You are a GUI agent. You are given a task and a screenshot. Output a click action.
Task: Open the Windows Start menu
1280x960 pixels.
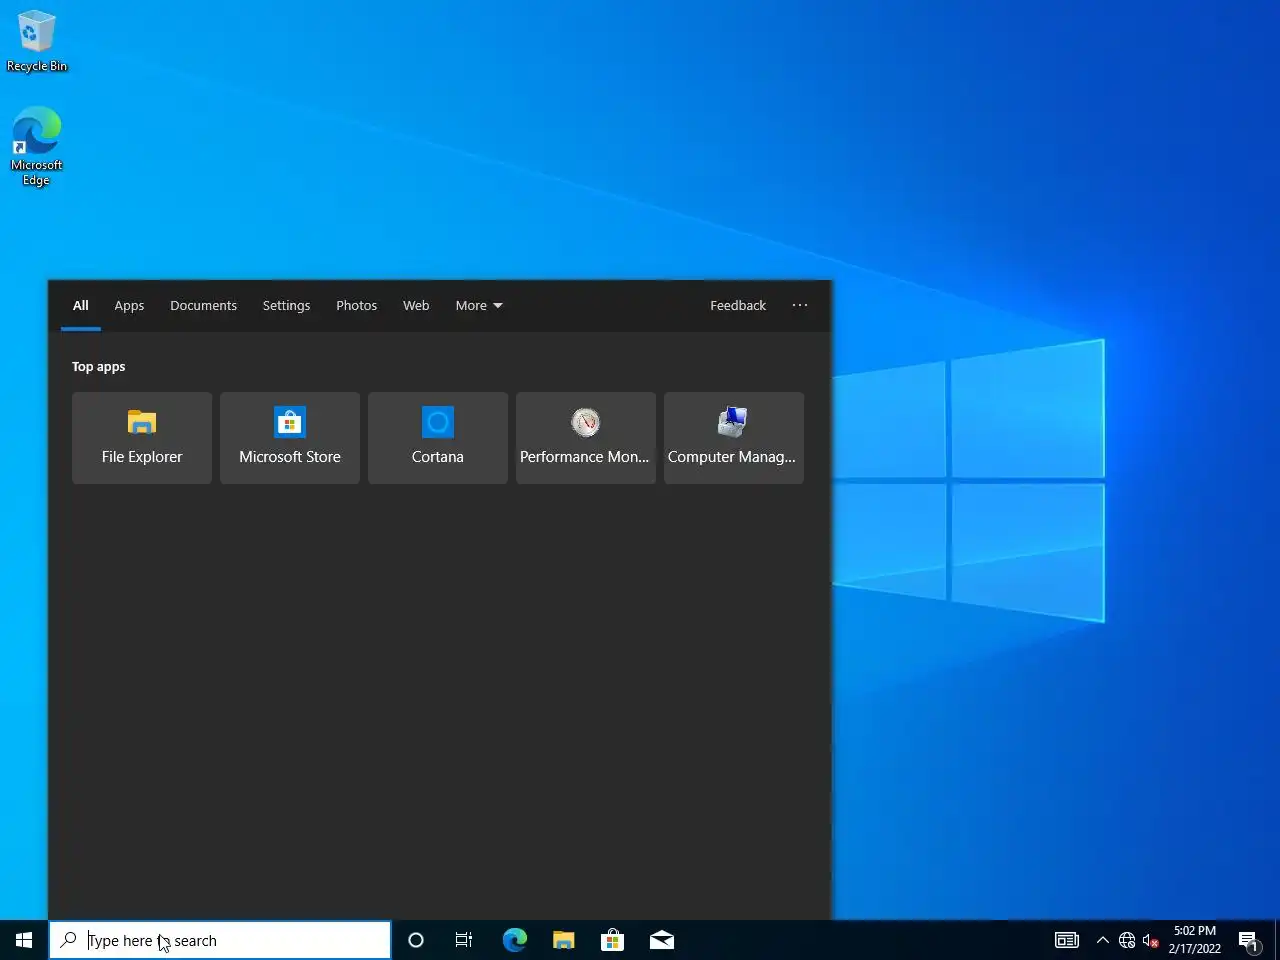pos(24,940)
